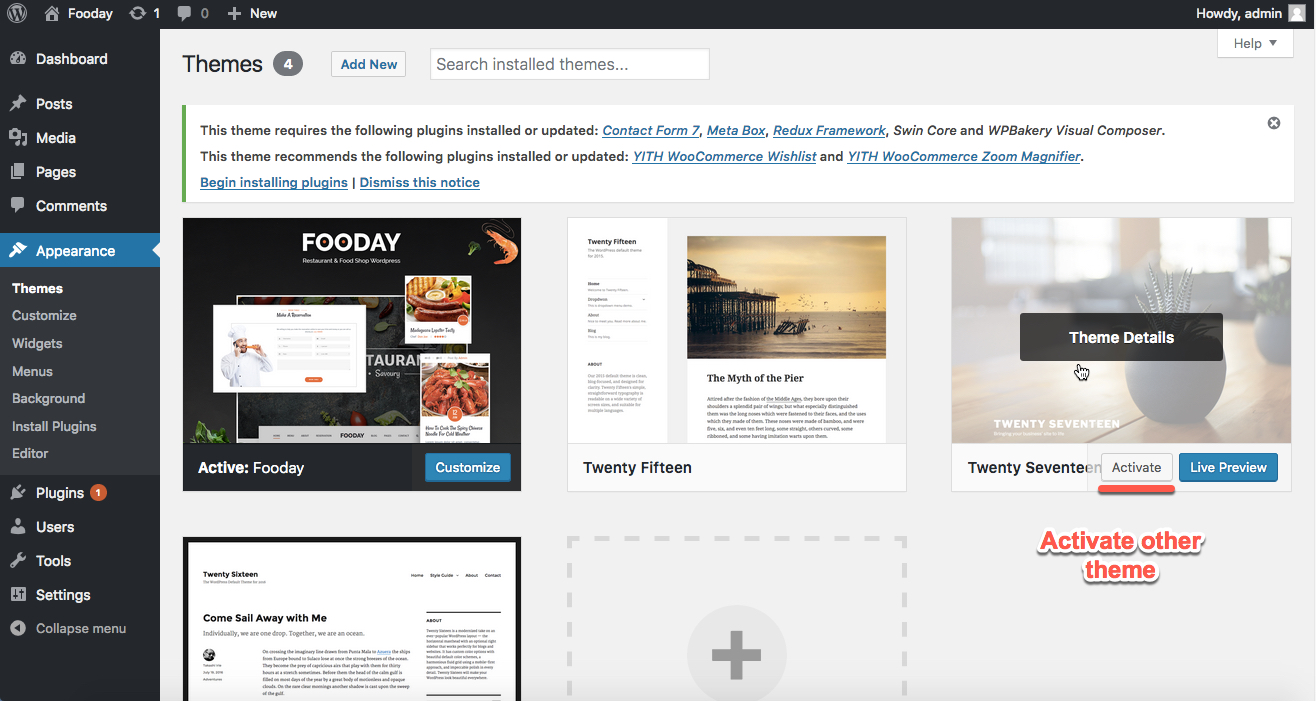This screenshot has height=701, width=1316.
Task: Select the Twenty Sixteen theme thumbnail
Action: click(x=352, y=619)
